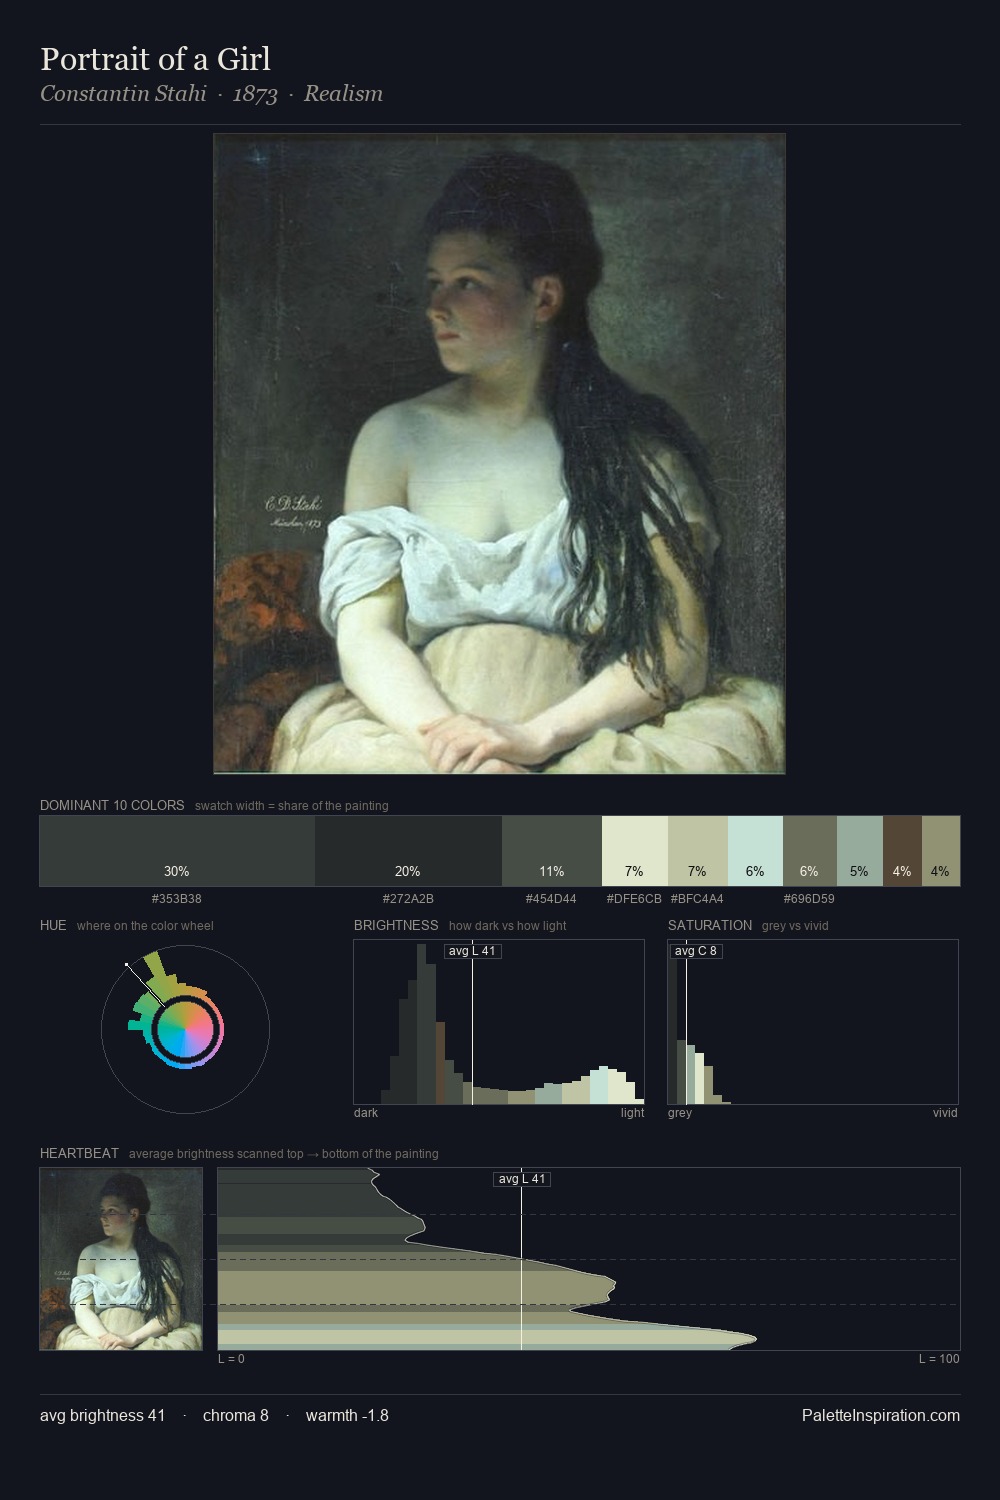Click the center of the hue color wheel

pos(185,1029)
